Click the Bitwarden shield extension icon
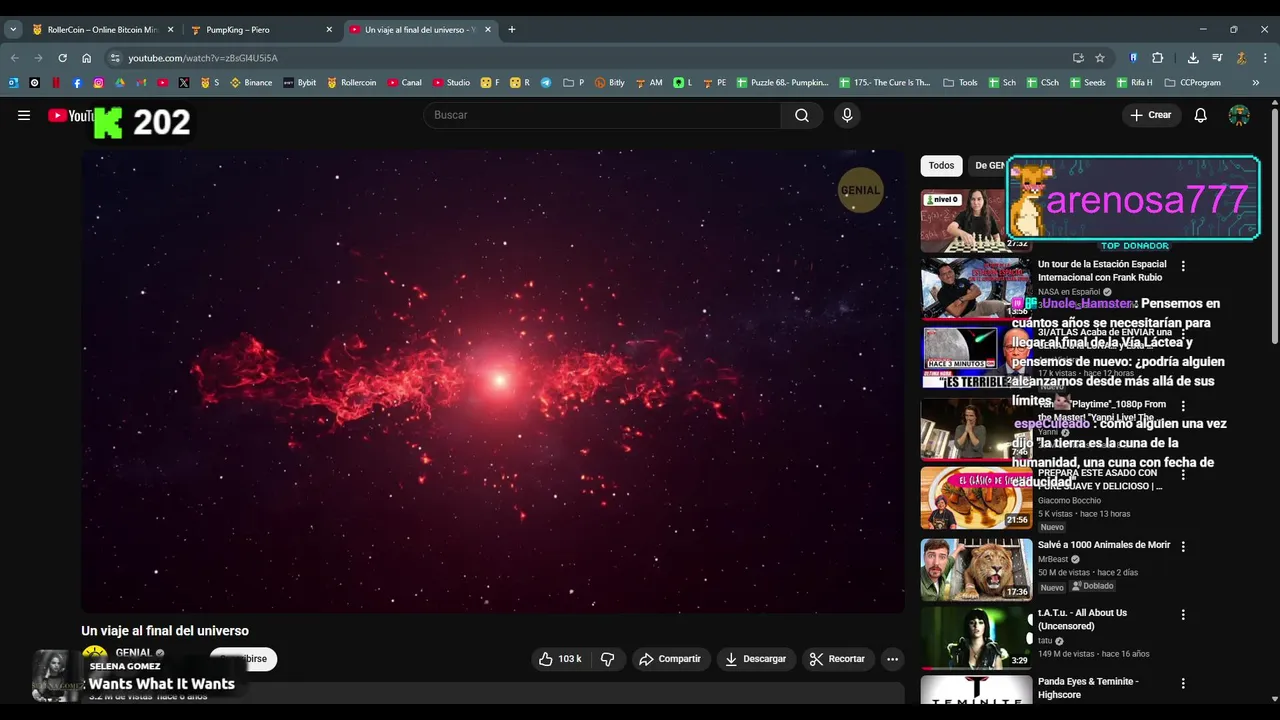Image resolution: width=1280 pixels, height=720 pixels. click(x=1133, y=58)
